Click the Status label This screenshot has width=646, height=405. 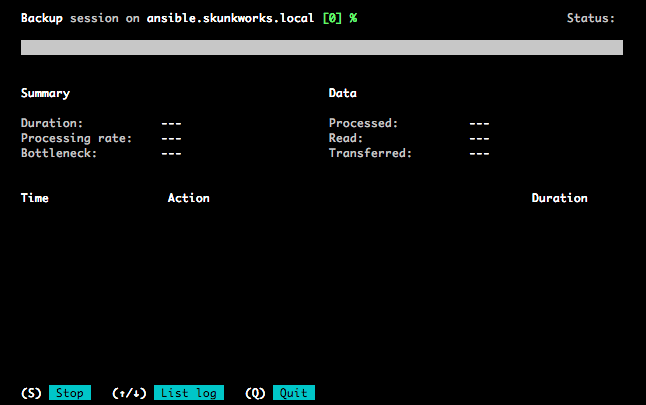(590, 18)
